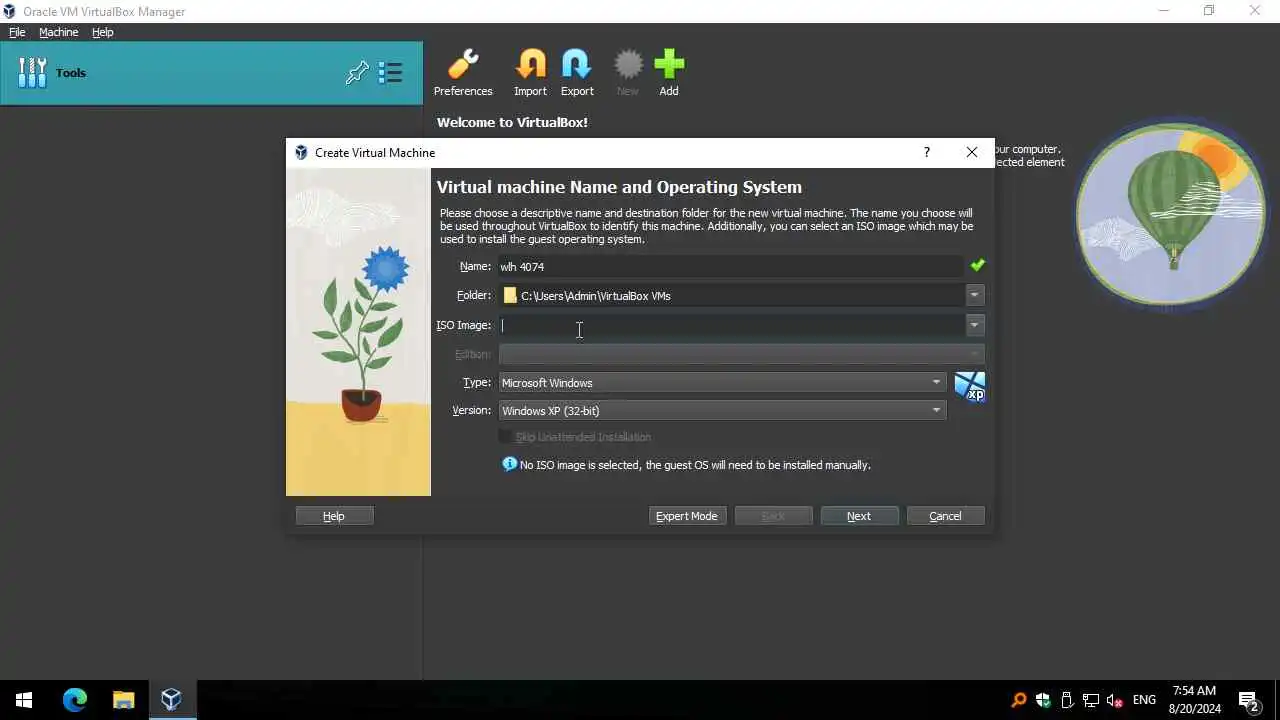Click the Name field containing wlh 4074
The height and width of the screenshot is (720, 1280).
731,266
